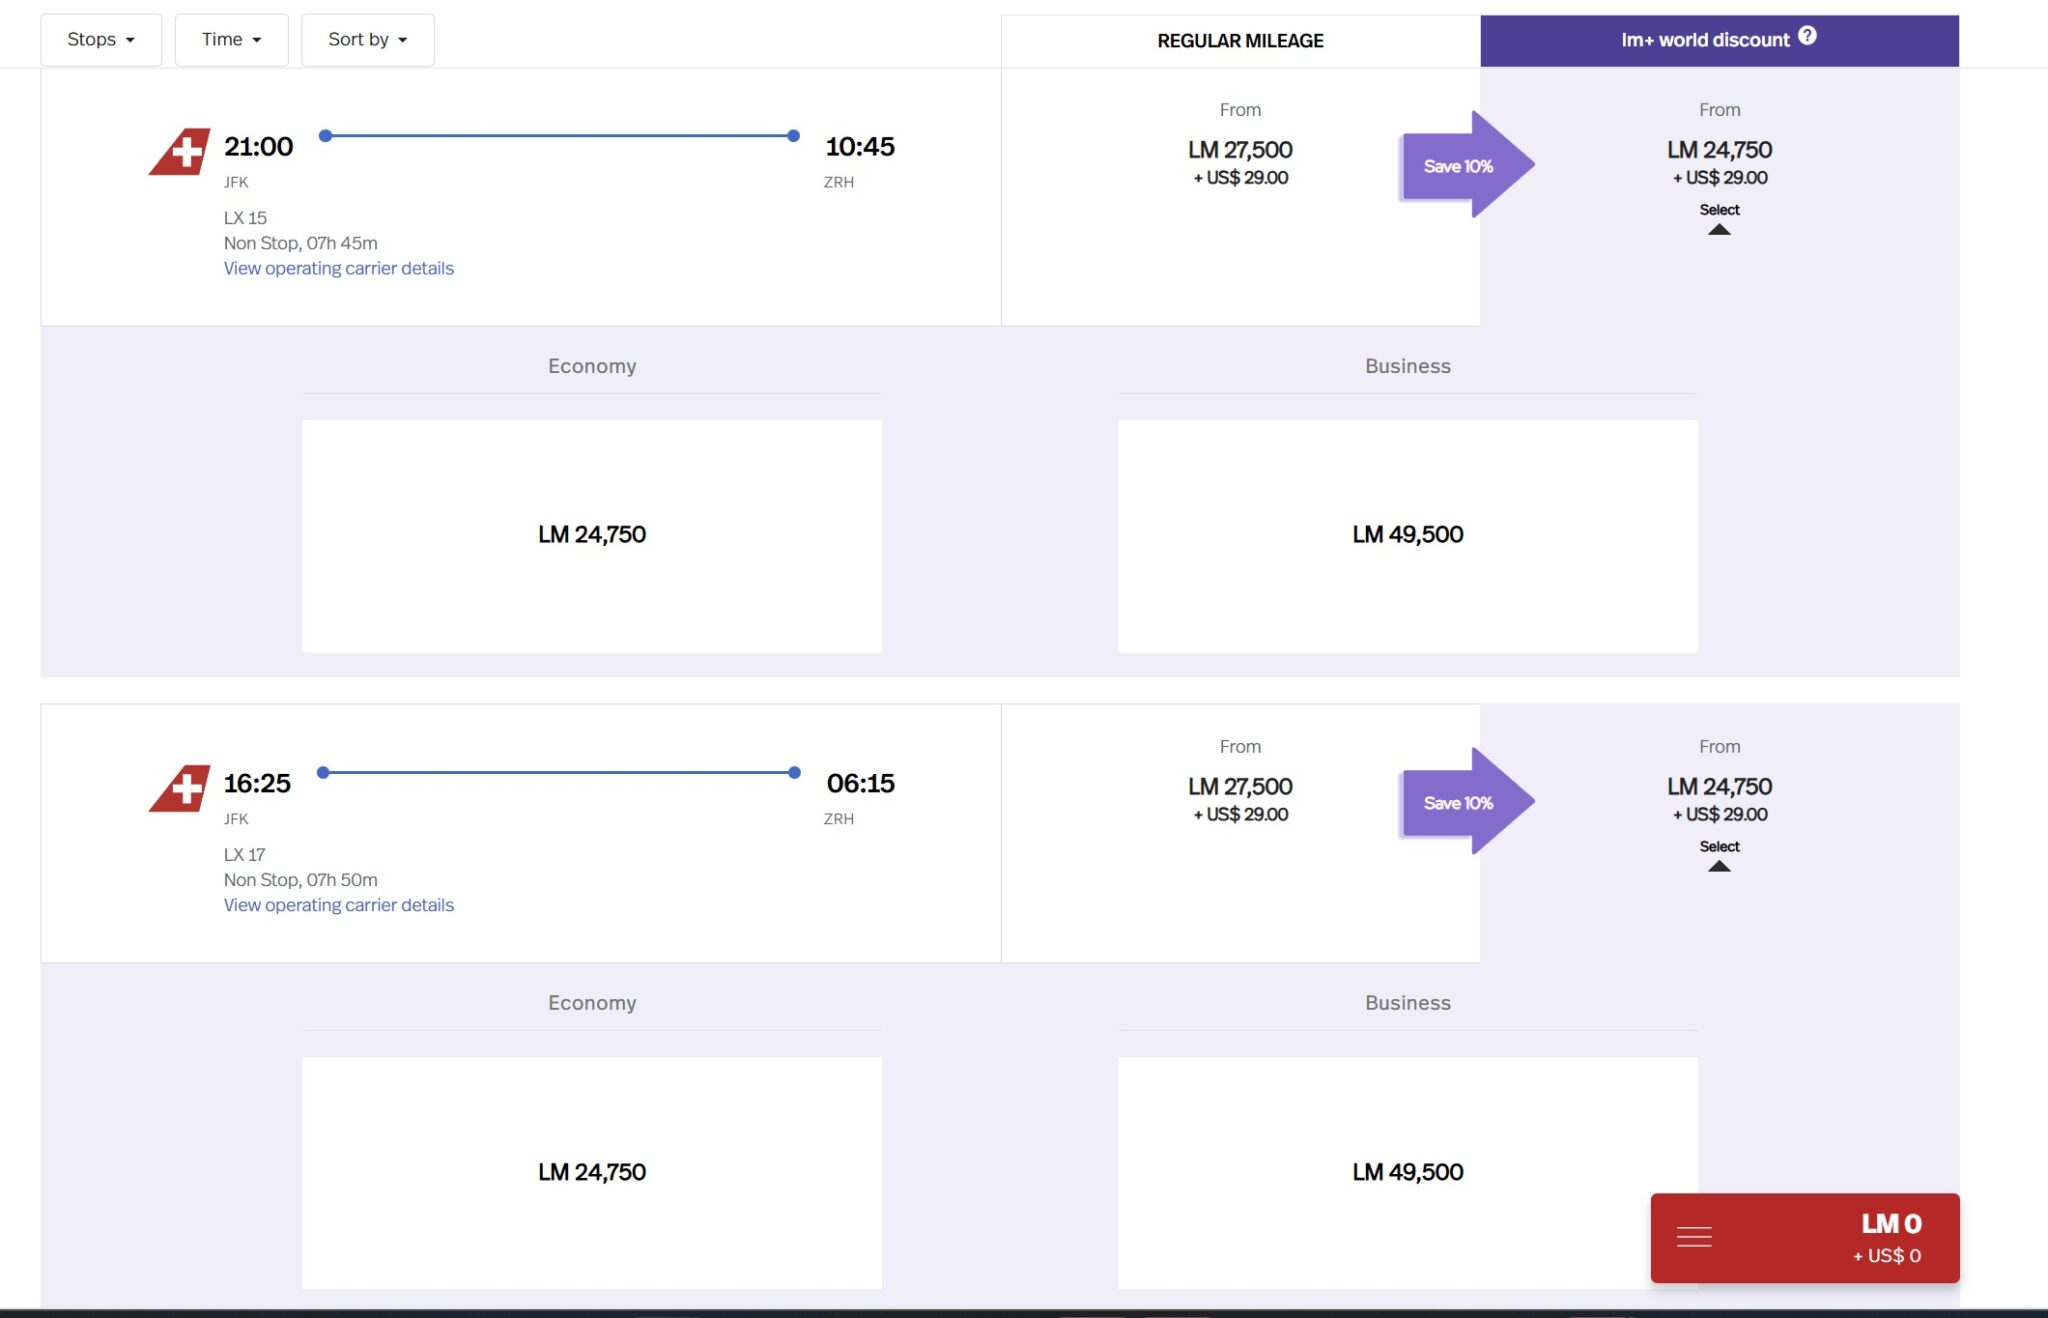This screenshot has width=2048, height=1318.
Task: Choose Economy LM 24,750 fare for LX 15
Action: [592, 535]
